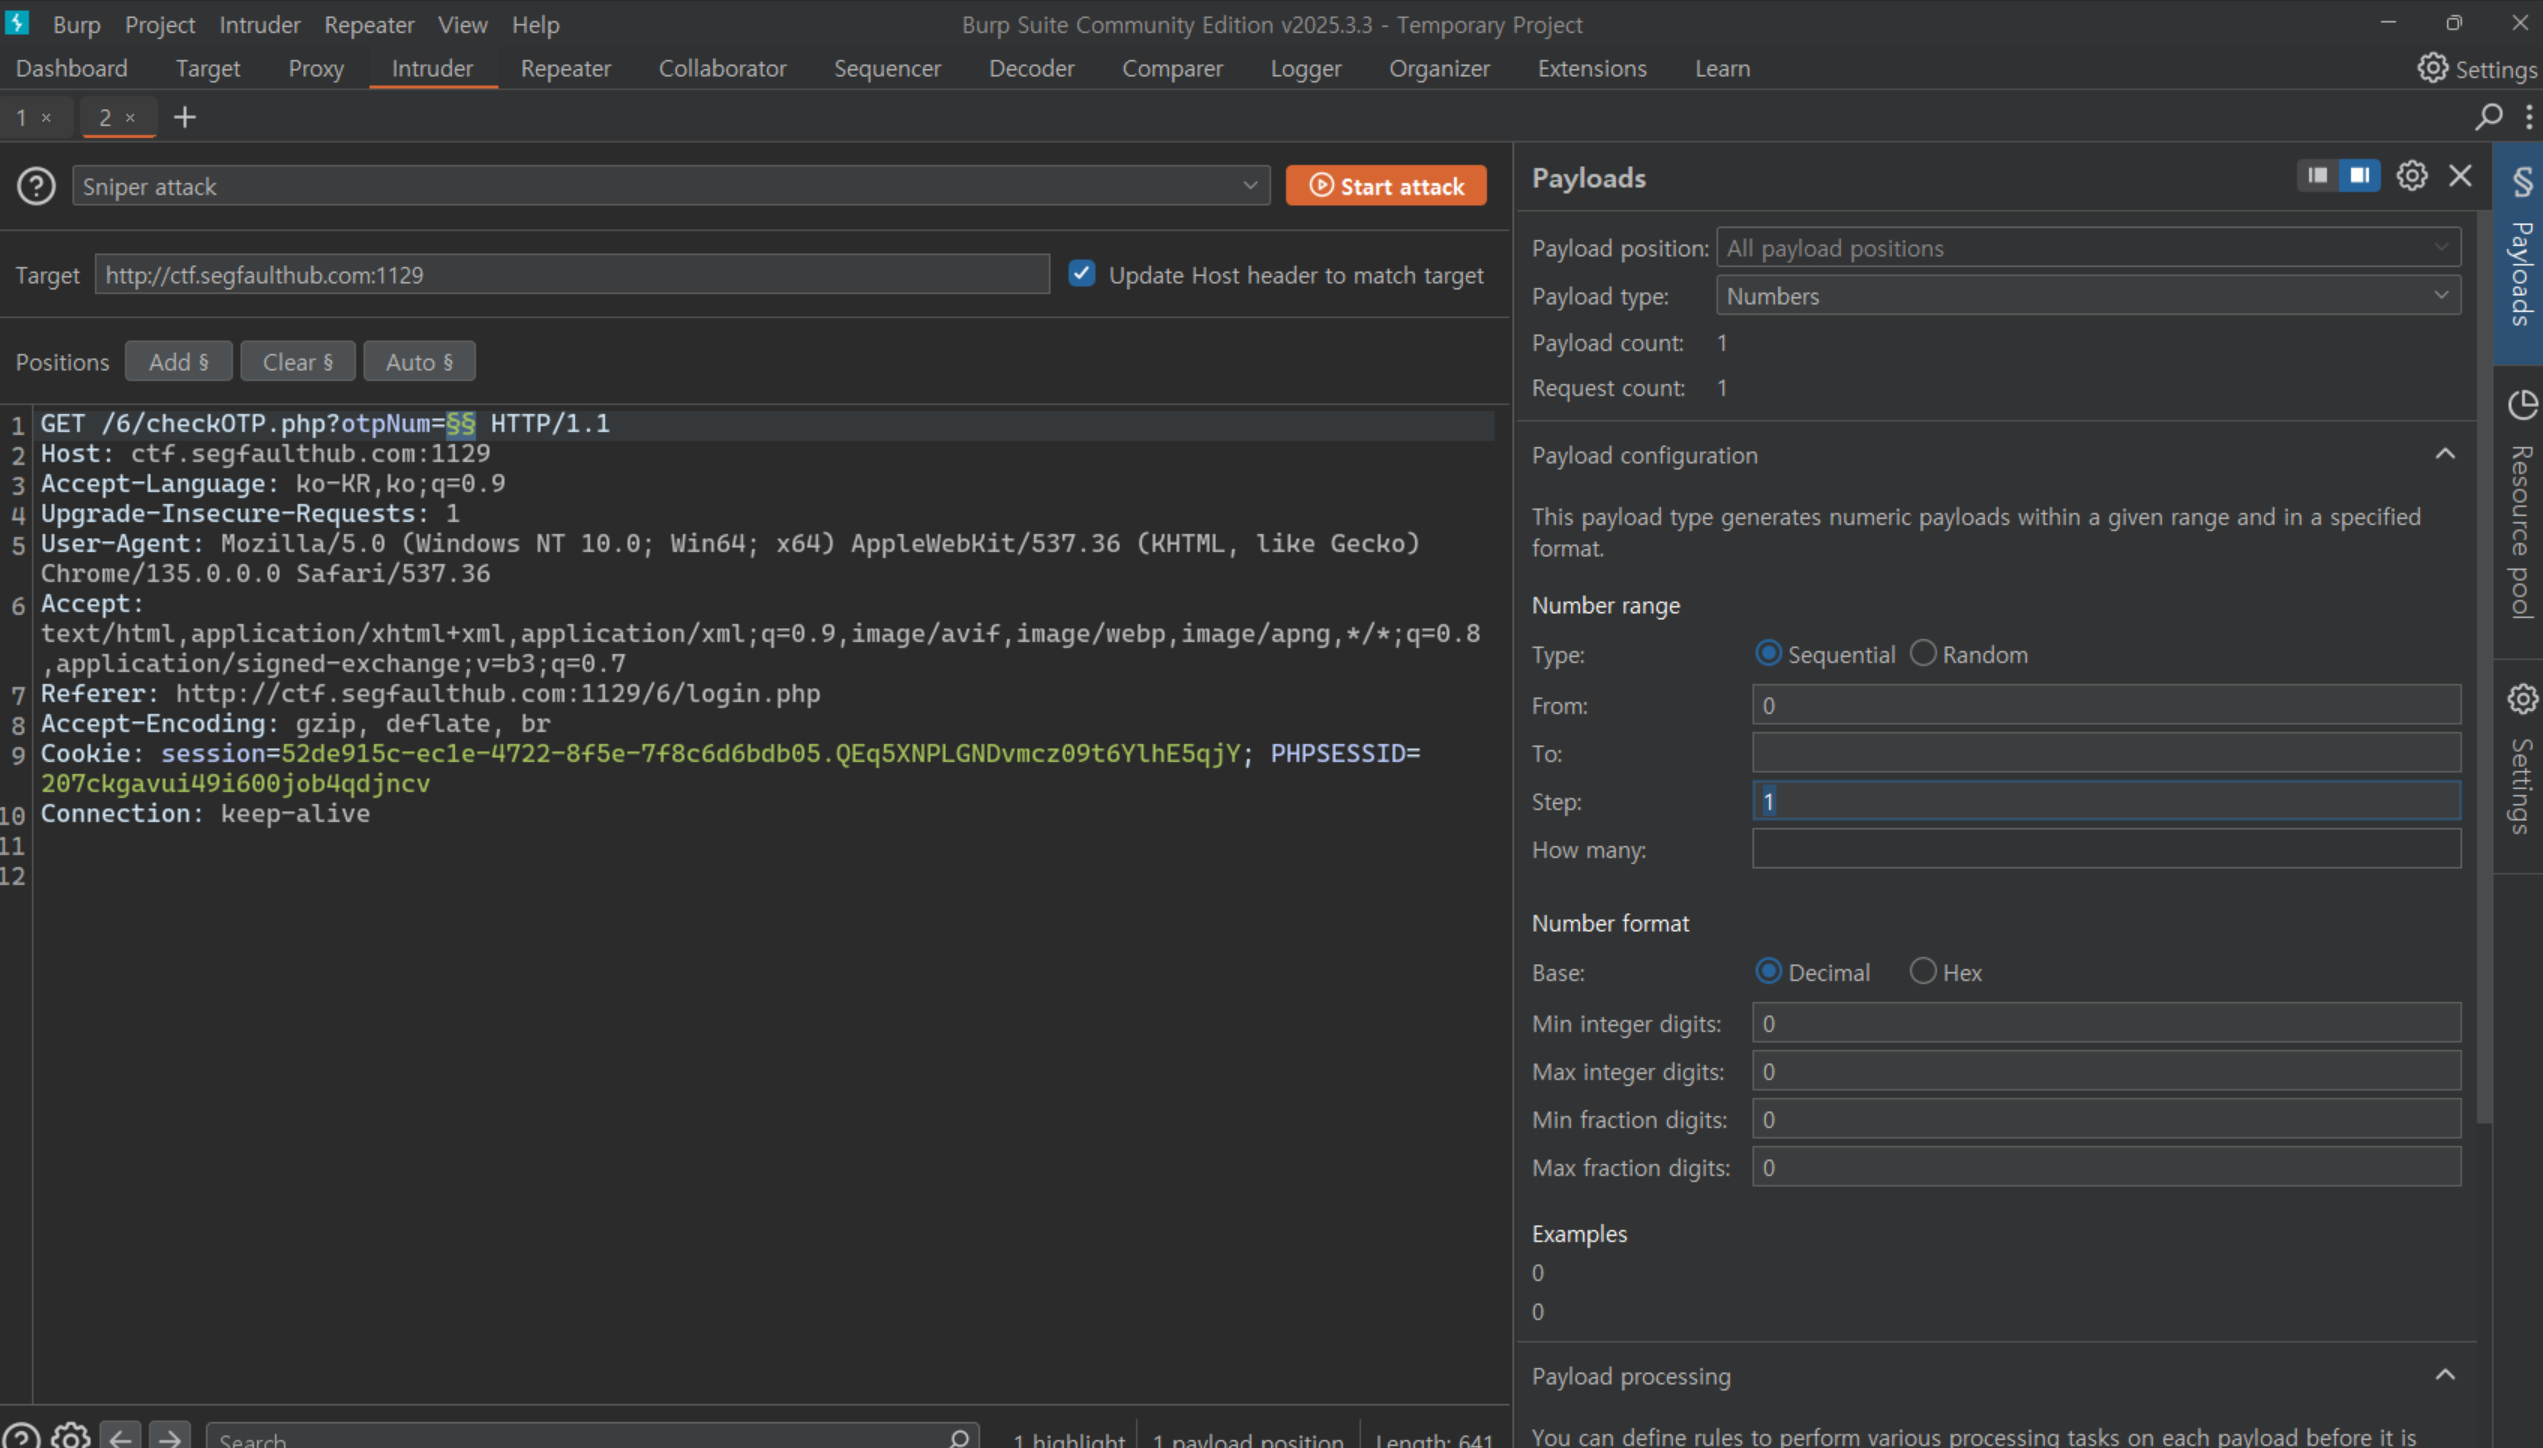
Task: Click bottom help question mark icon
Action: tap(21, 1438)
